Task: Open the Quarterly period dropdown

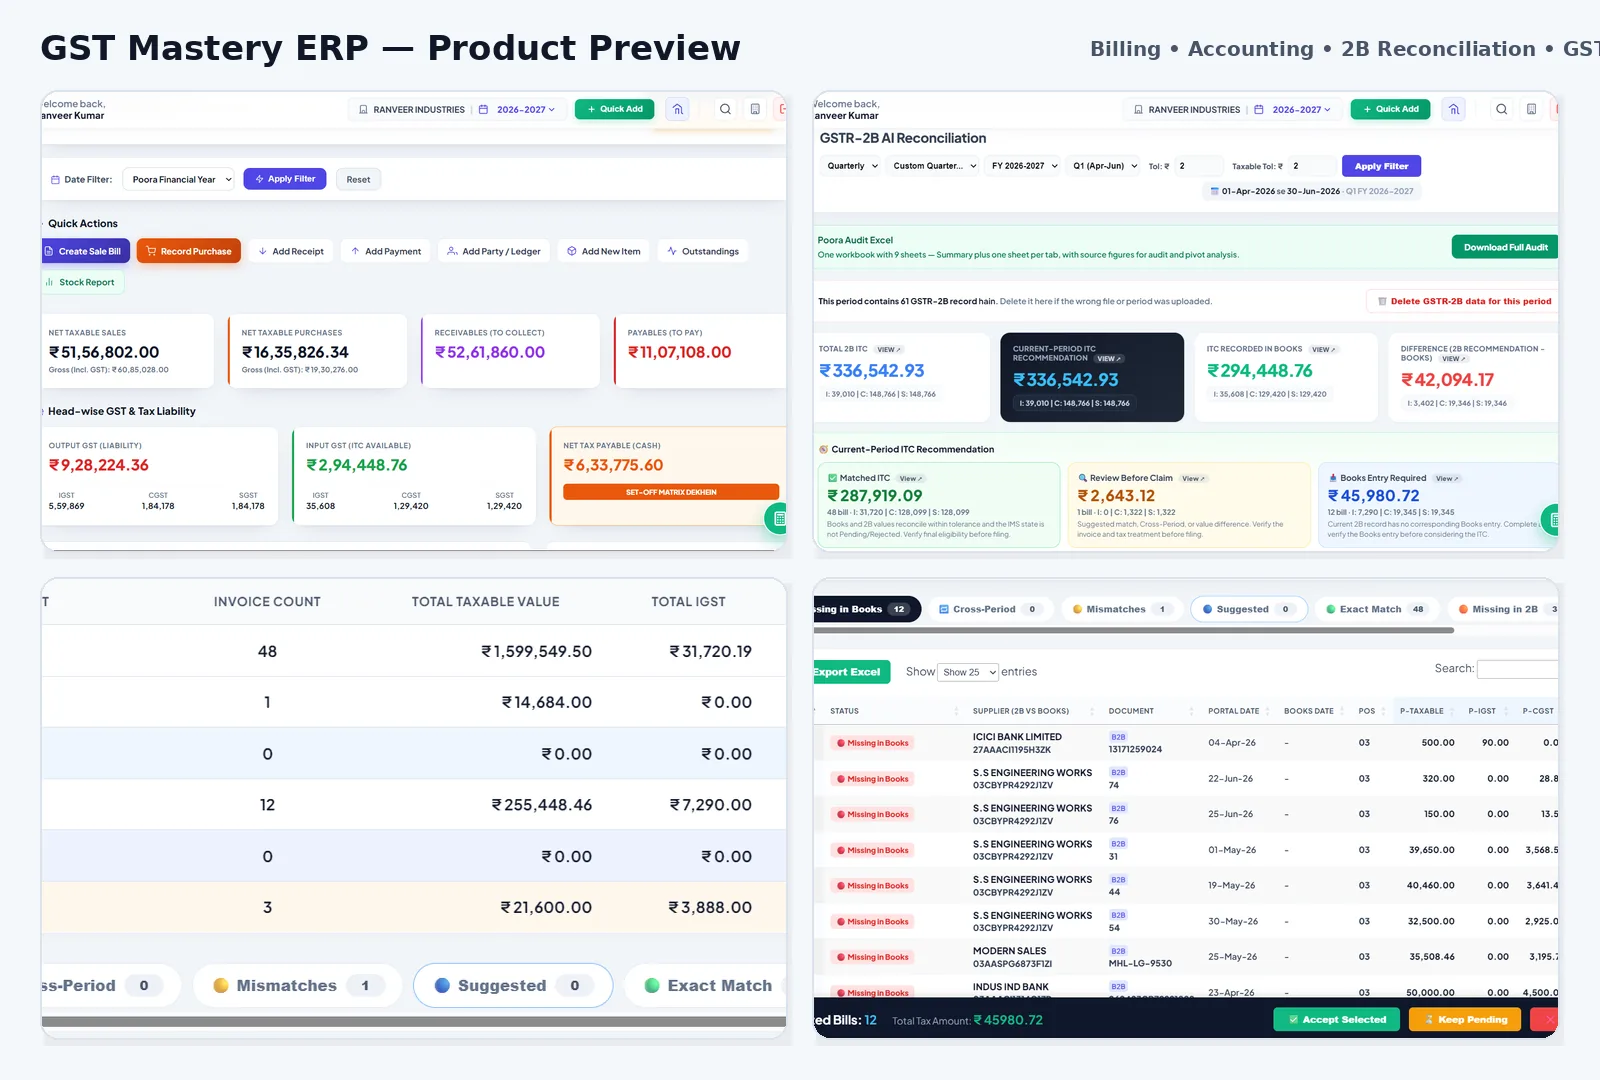Action: [x=851, y=166]
